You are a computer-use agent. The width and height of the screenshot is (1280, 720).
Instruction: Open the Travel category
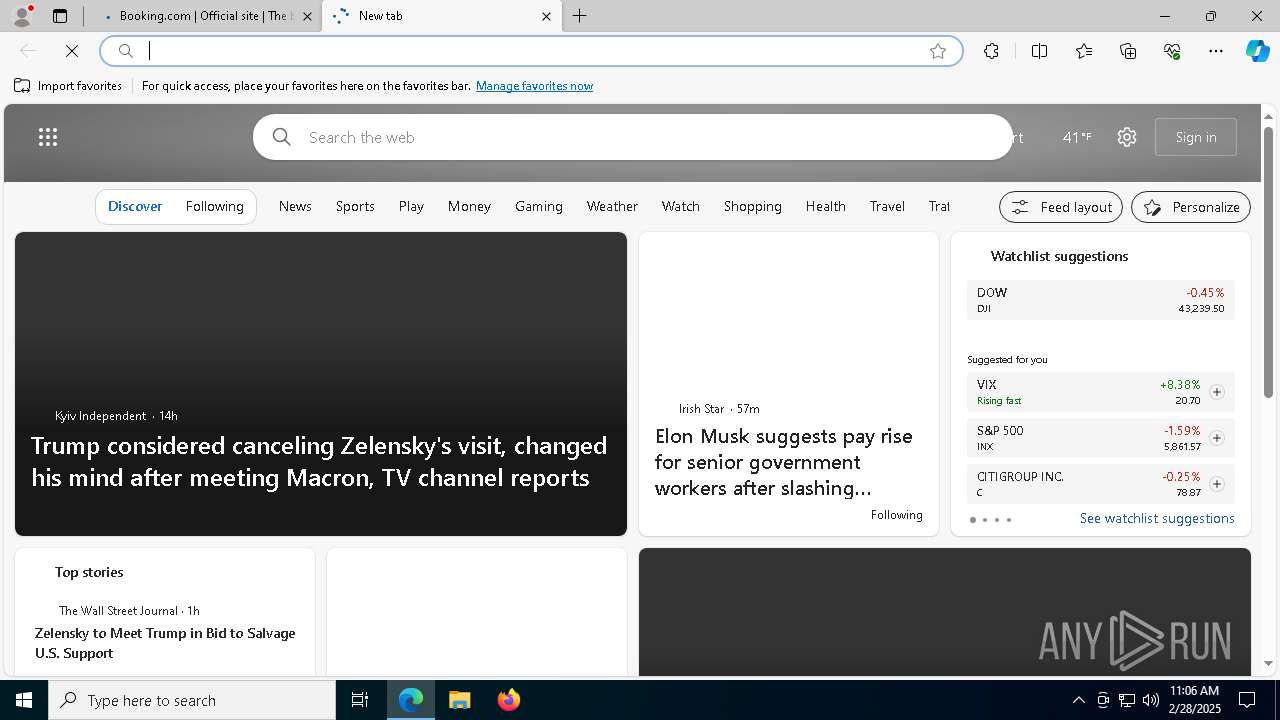click(887, 206)
